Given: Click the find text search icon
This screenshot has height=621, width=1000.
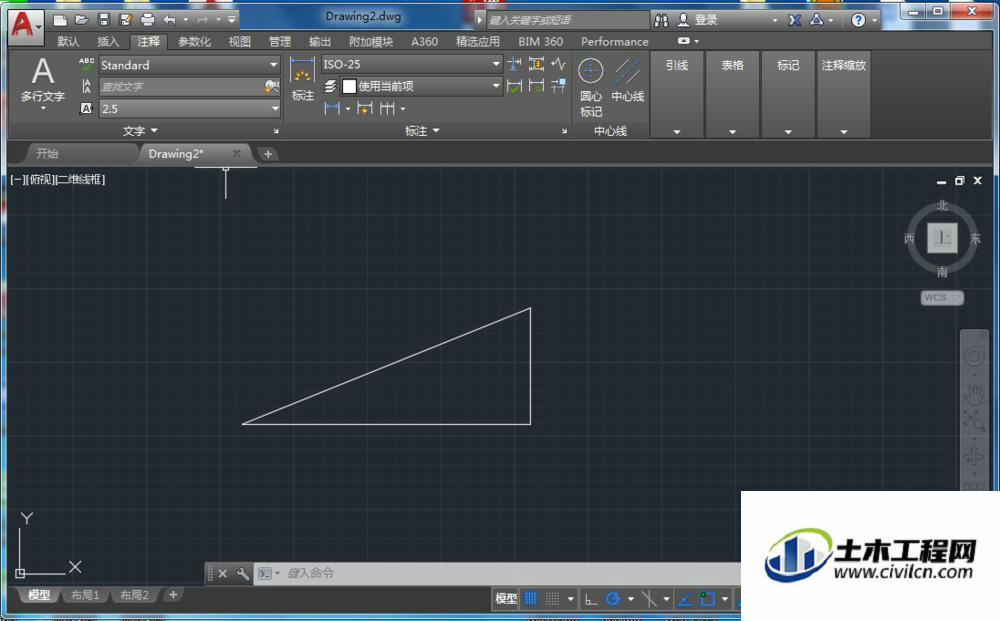Looking at the screenshot, I should coord(272,86).
